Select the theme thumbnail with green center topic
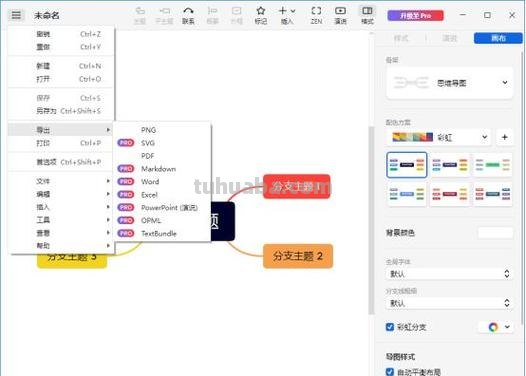Image resolution: width=526 pixels, height=376 pixels. tap(492, 165)
